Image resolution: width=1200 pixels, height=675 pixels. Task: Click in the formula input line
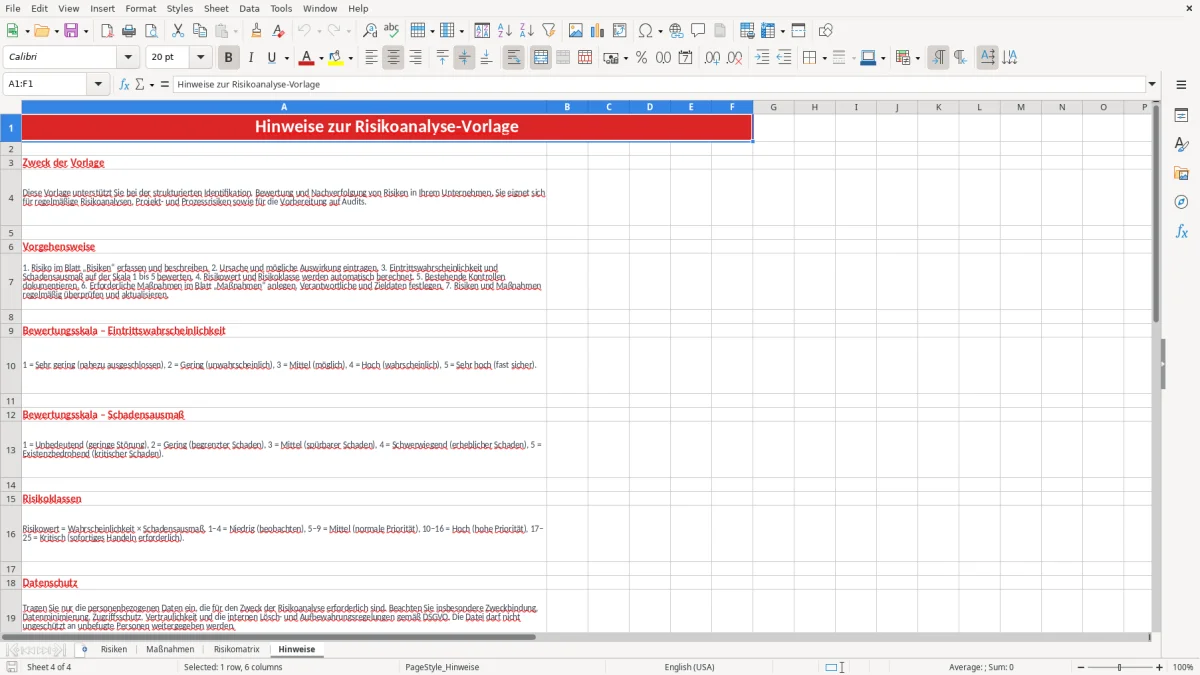tap(658, 84)
